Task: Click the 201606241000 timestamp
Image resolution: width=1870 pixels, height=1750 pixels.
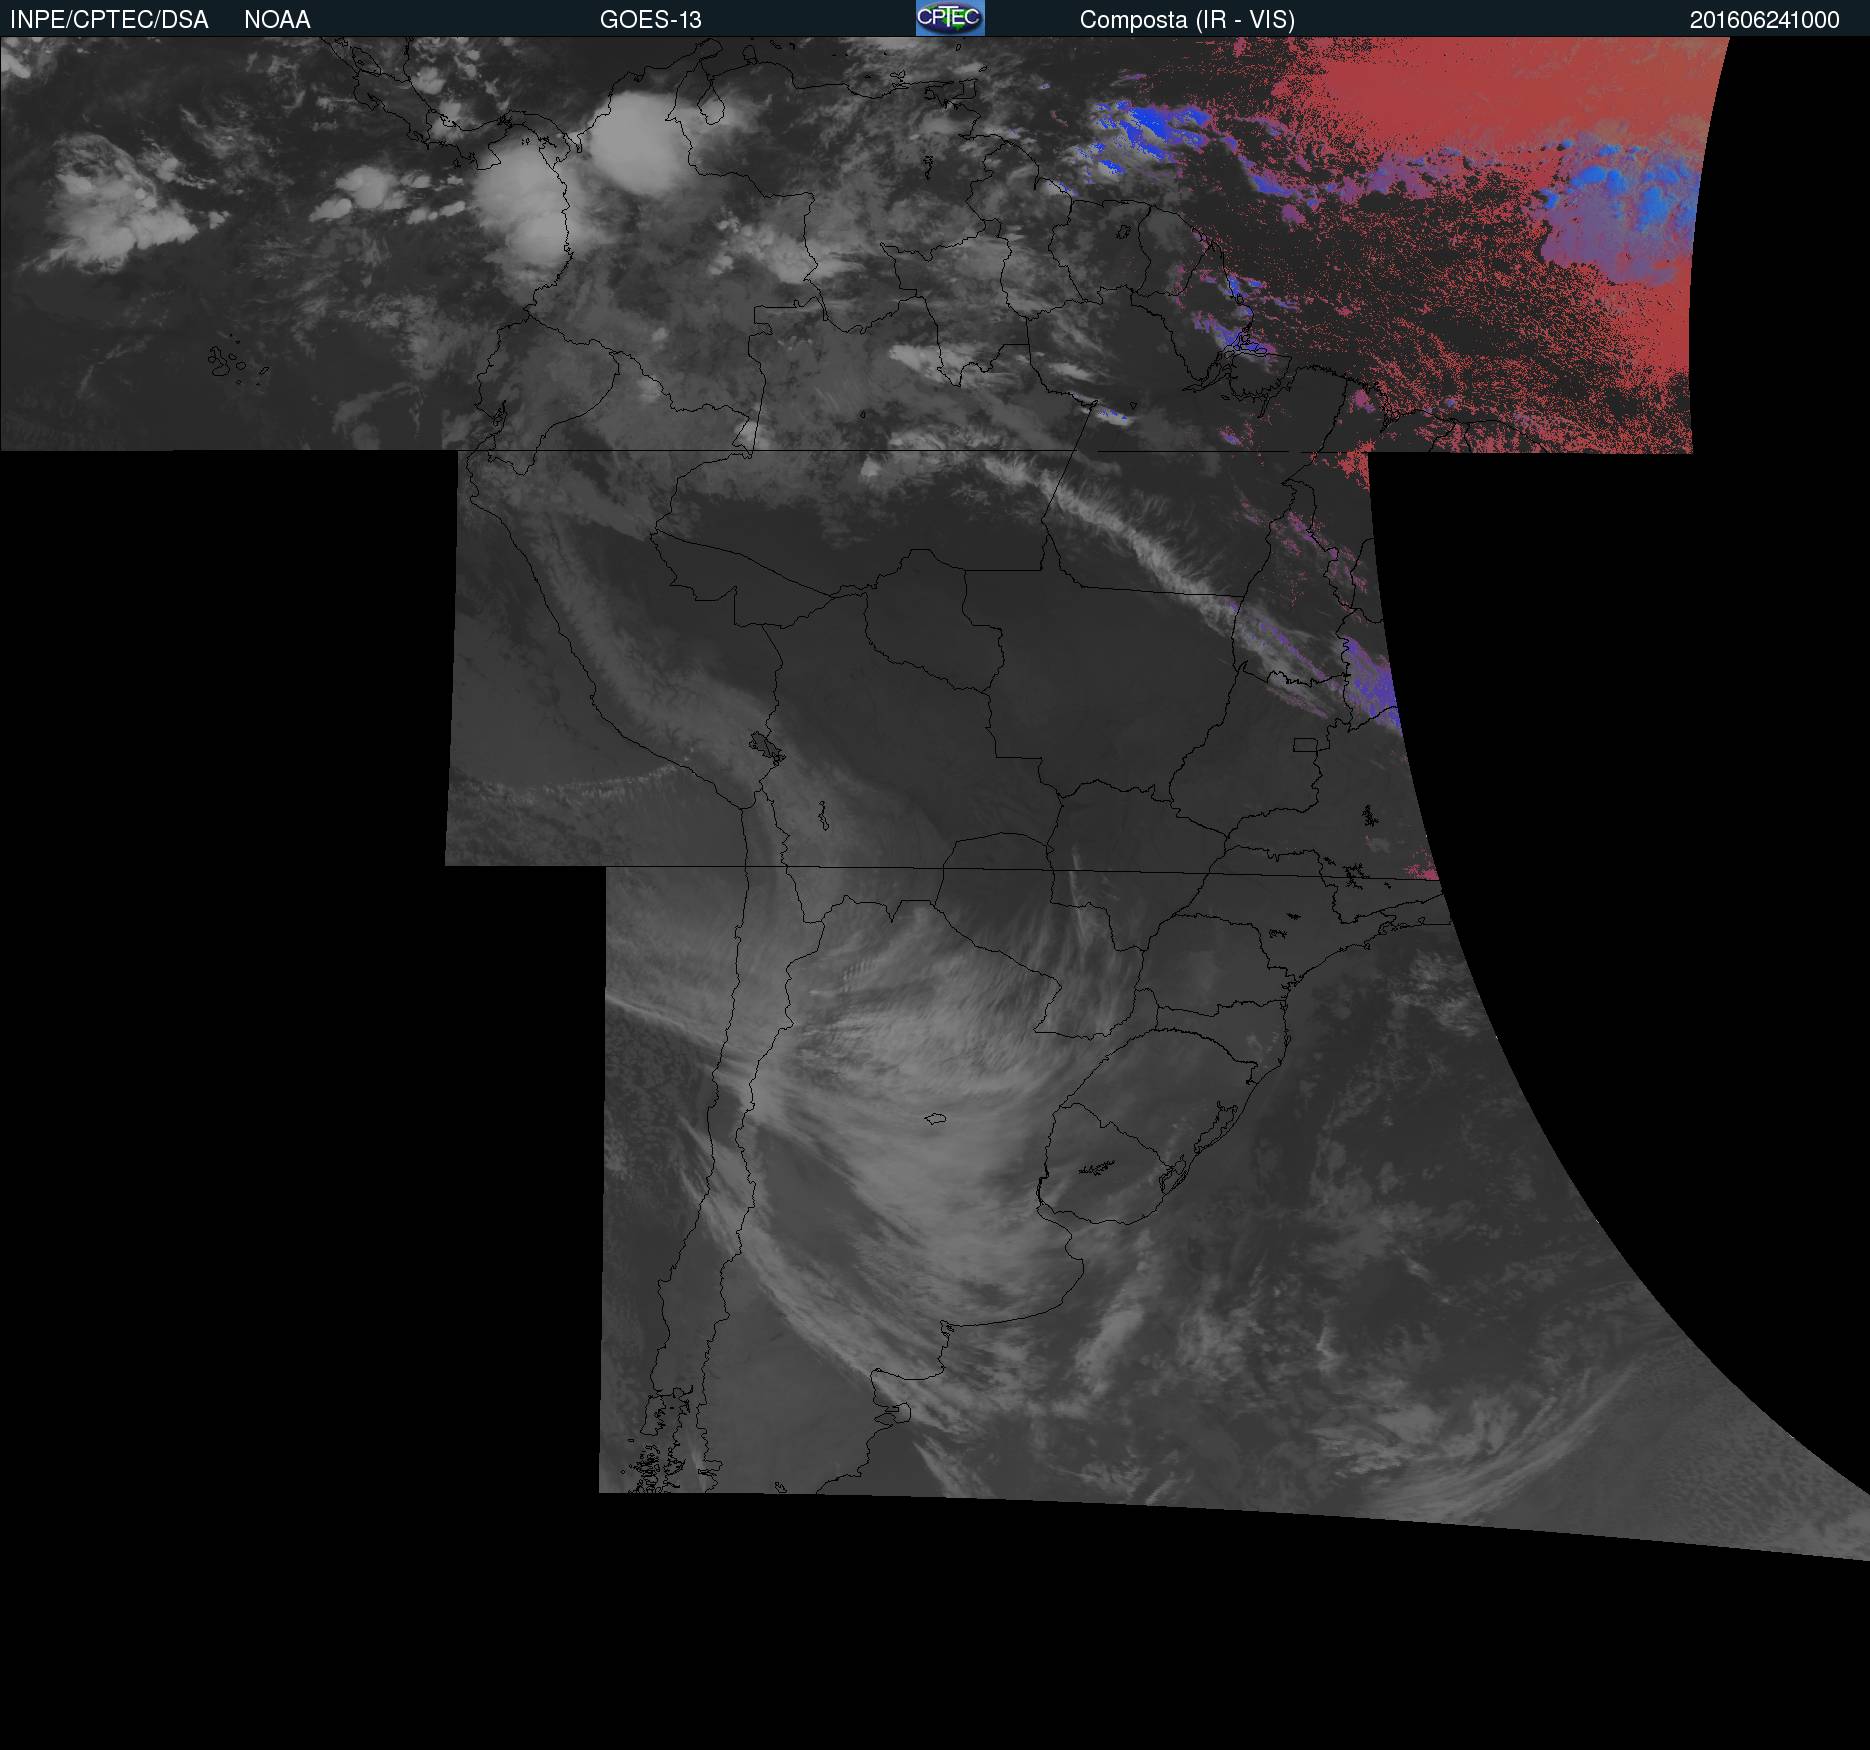Action: pyautogui.click(x=1764, y=20)
